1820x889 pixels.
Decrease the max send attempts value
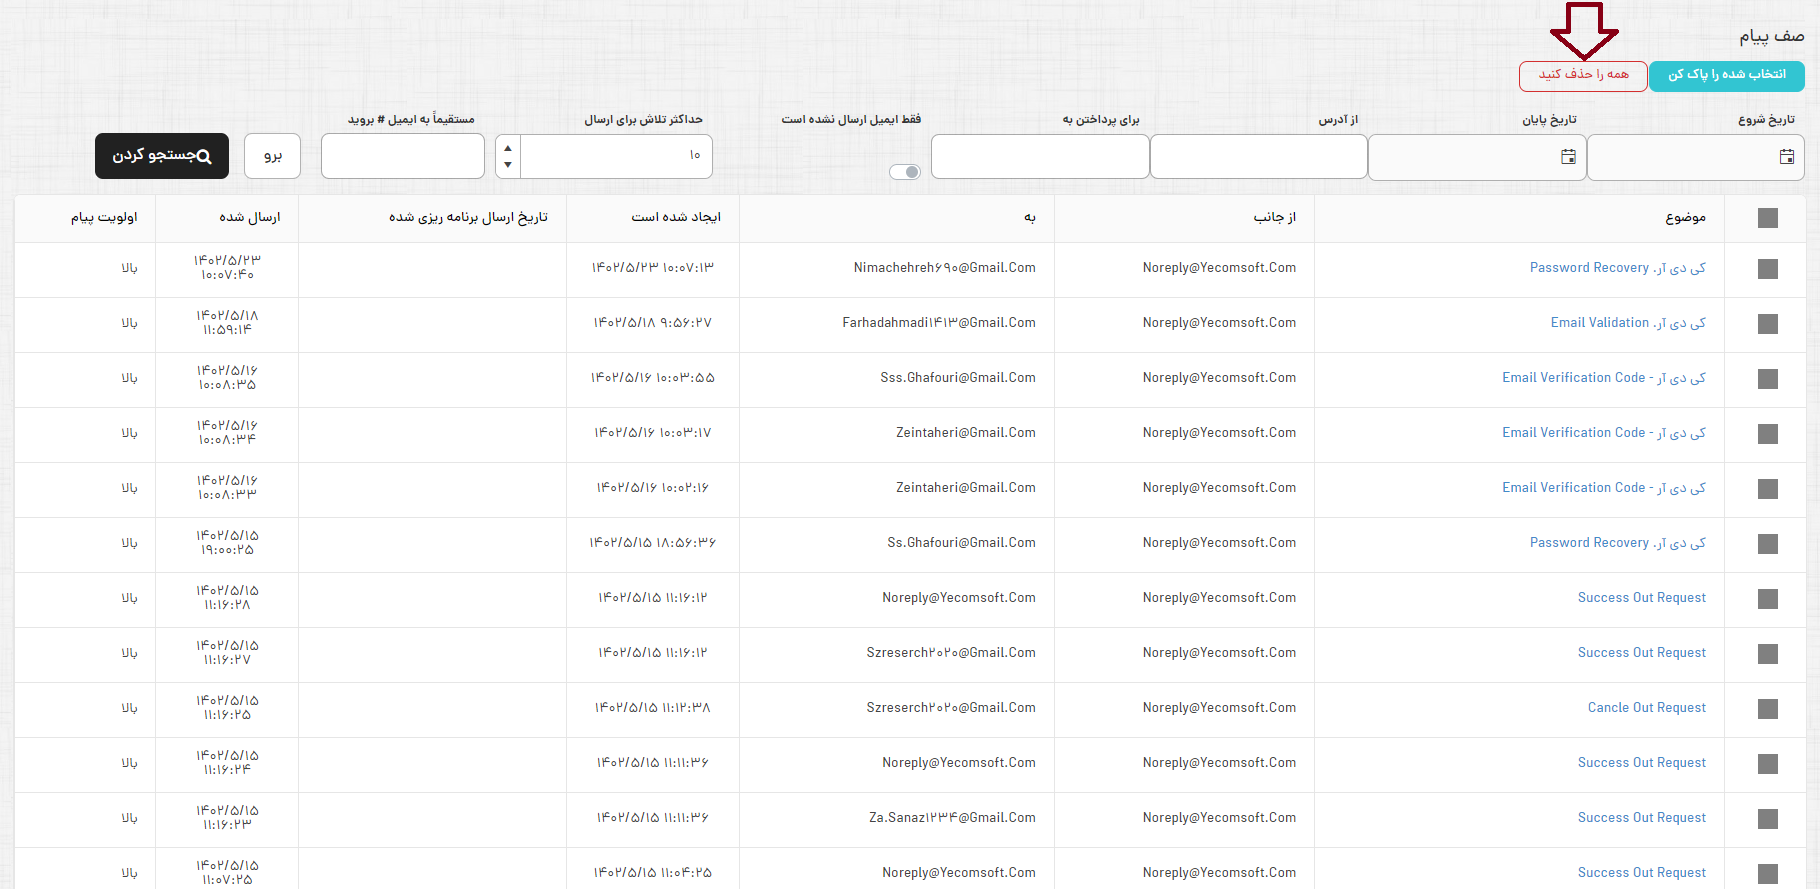click(508, 165)
